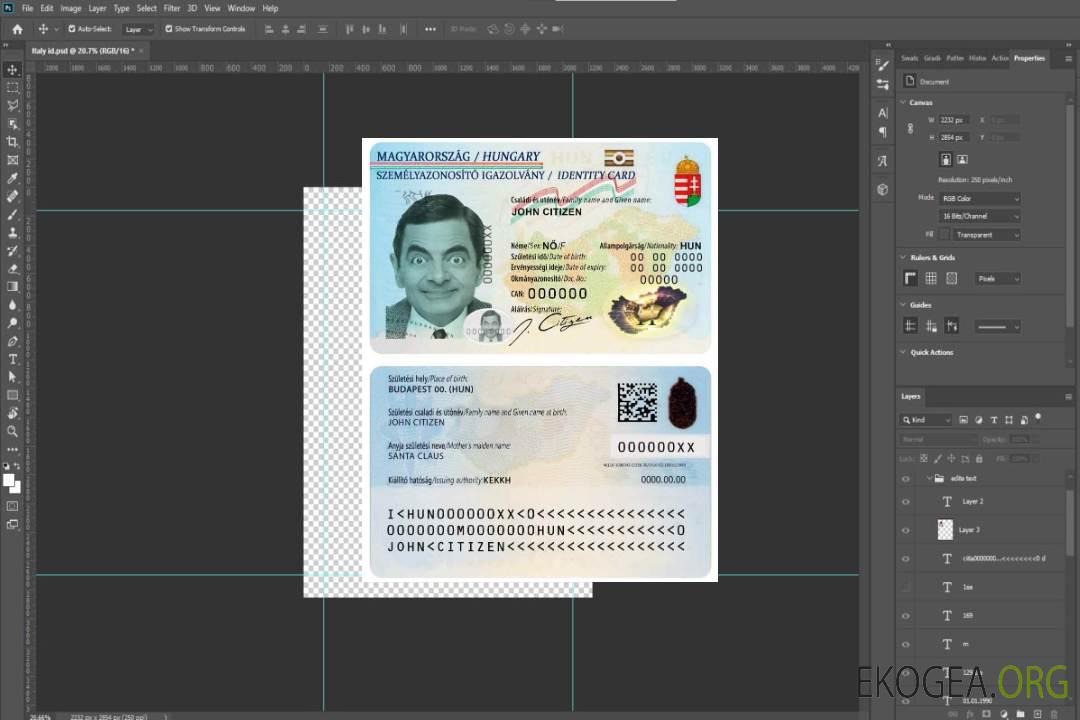Viewport: 1080px width, 720px height.
Task: Collapse the Rulers & Grids section
Action: click(x=903, y=258)
